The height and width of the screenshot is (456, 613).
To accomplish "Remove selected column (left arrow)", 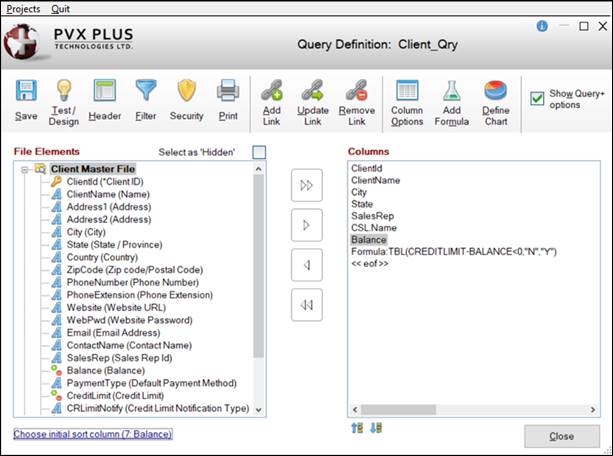I will click(x=307, y=265).
